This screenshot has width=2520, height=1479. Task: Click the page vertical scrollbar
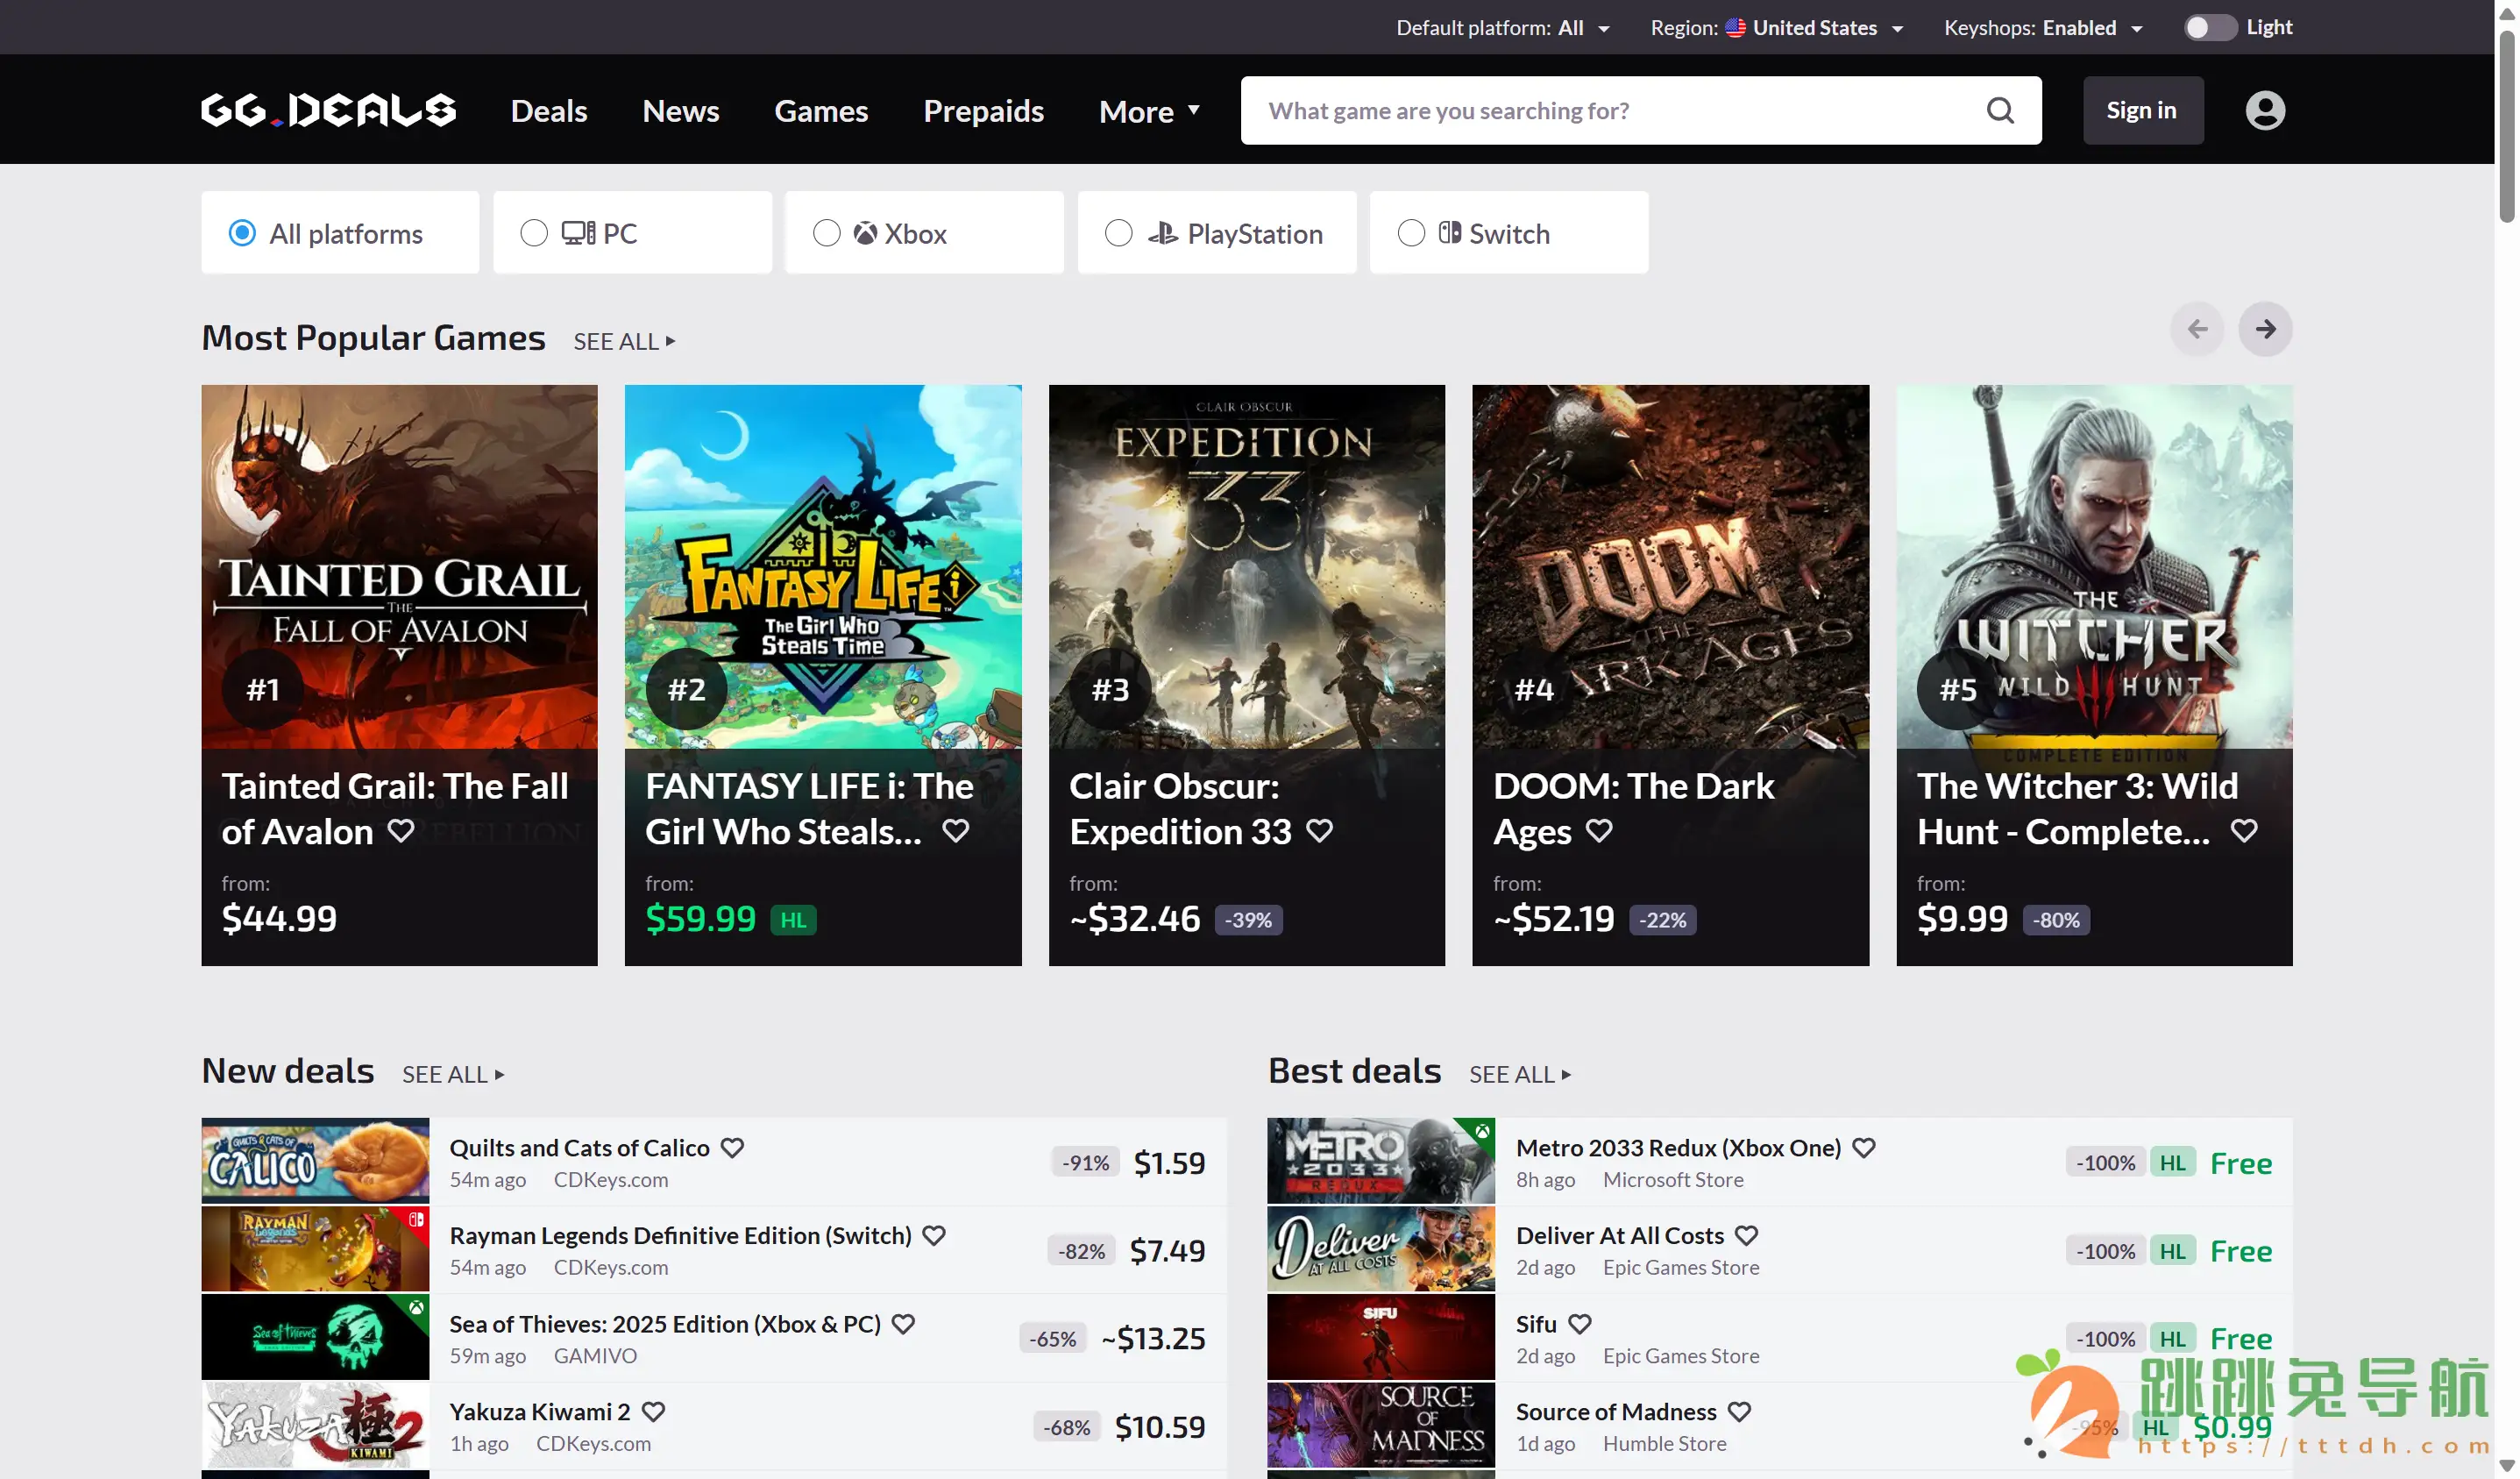[x=2506, y=128]
